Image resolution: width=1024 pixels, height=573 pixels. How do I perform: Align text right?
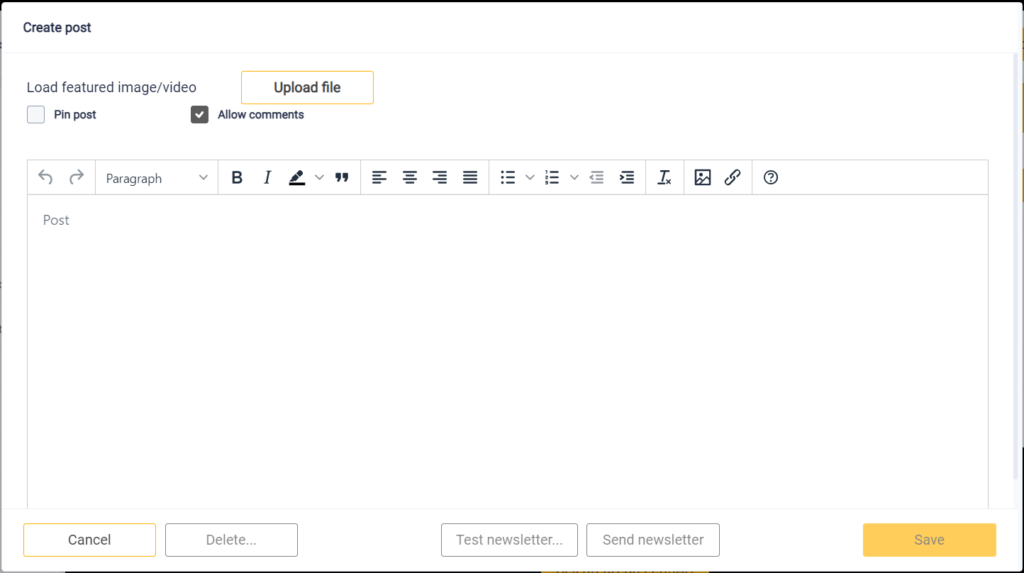440,177
